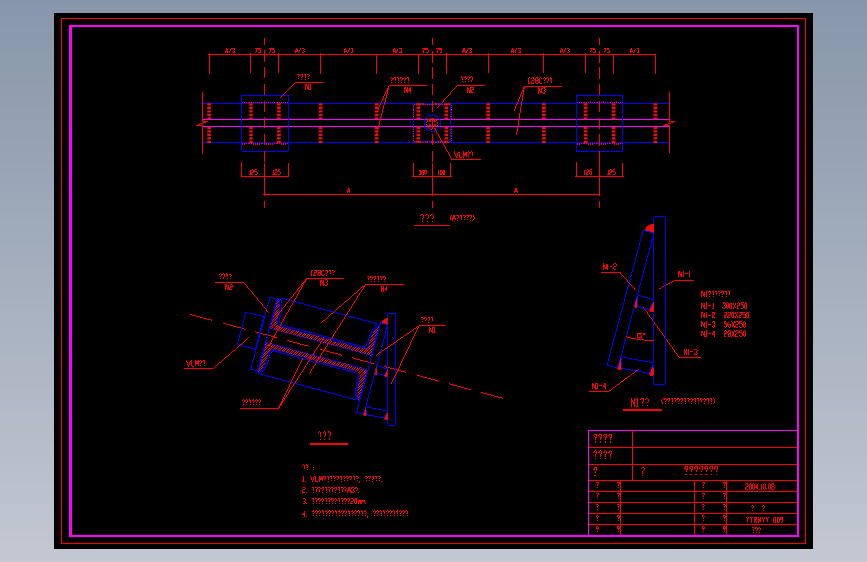Click the N4 callout in the section view
Screen dimensions: 867x562
(x=384, y=289)
